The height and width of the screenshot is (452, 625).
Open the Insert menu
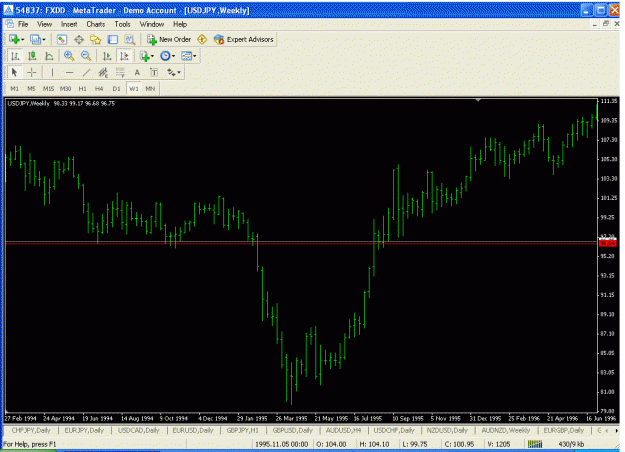tap(69, 24)
